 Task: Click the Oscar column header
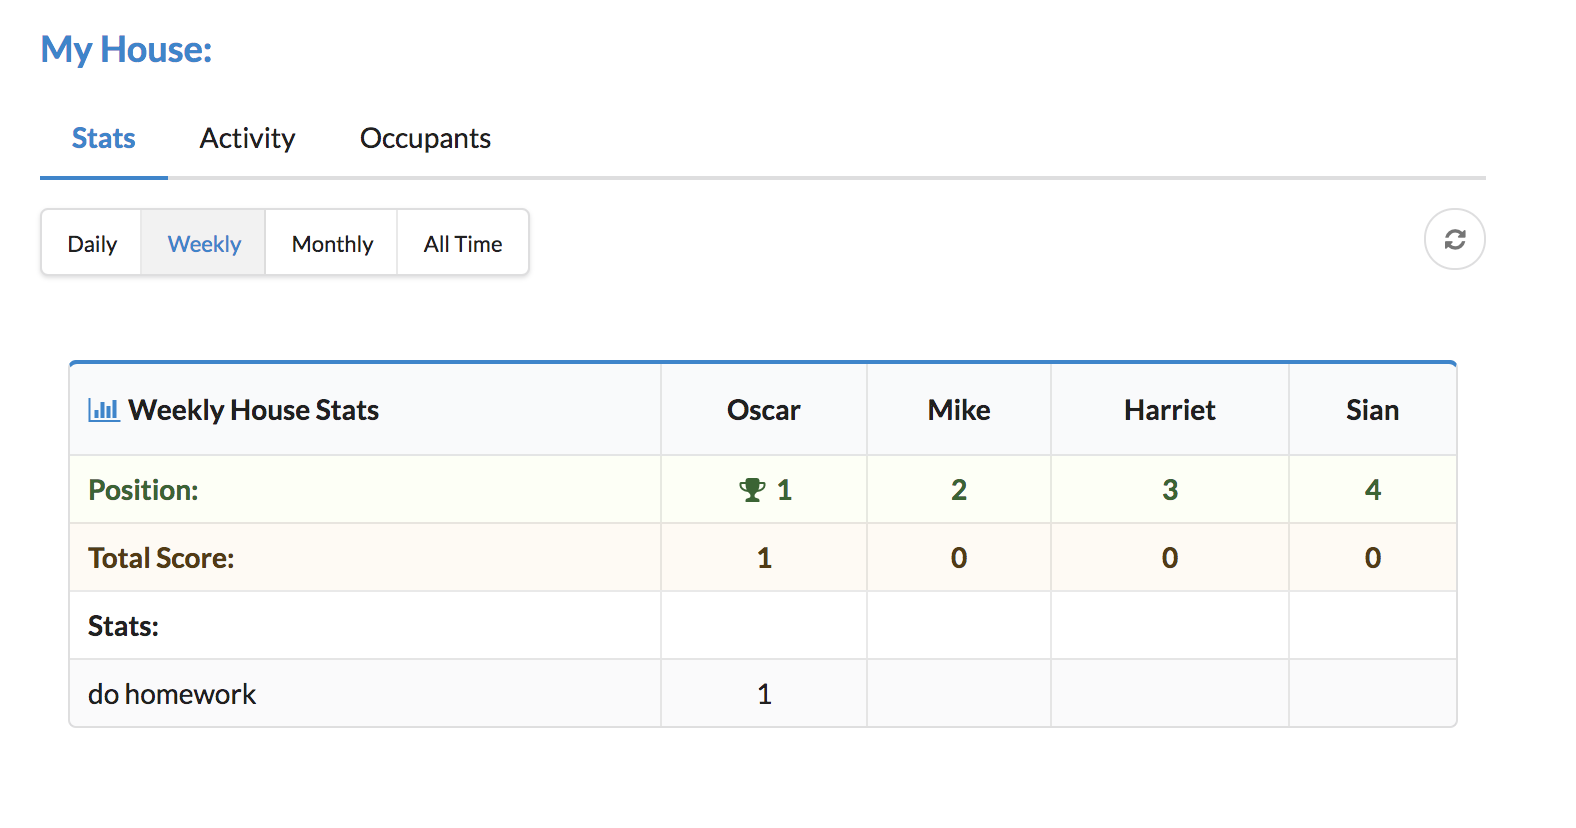(x=763, y=410)
